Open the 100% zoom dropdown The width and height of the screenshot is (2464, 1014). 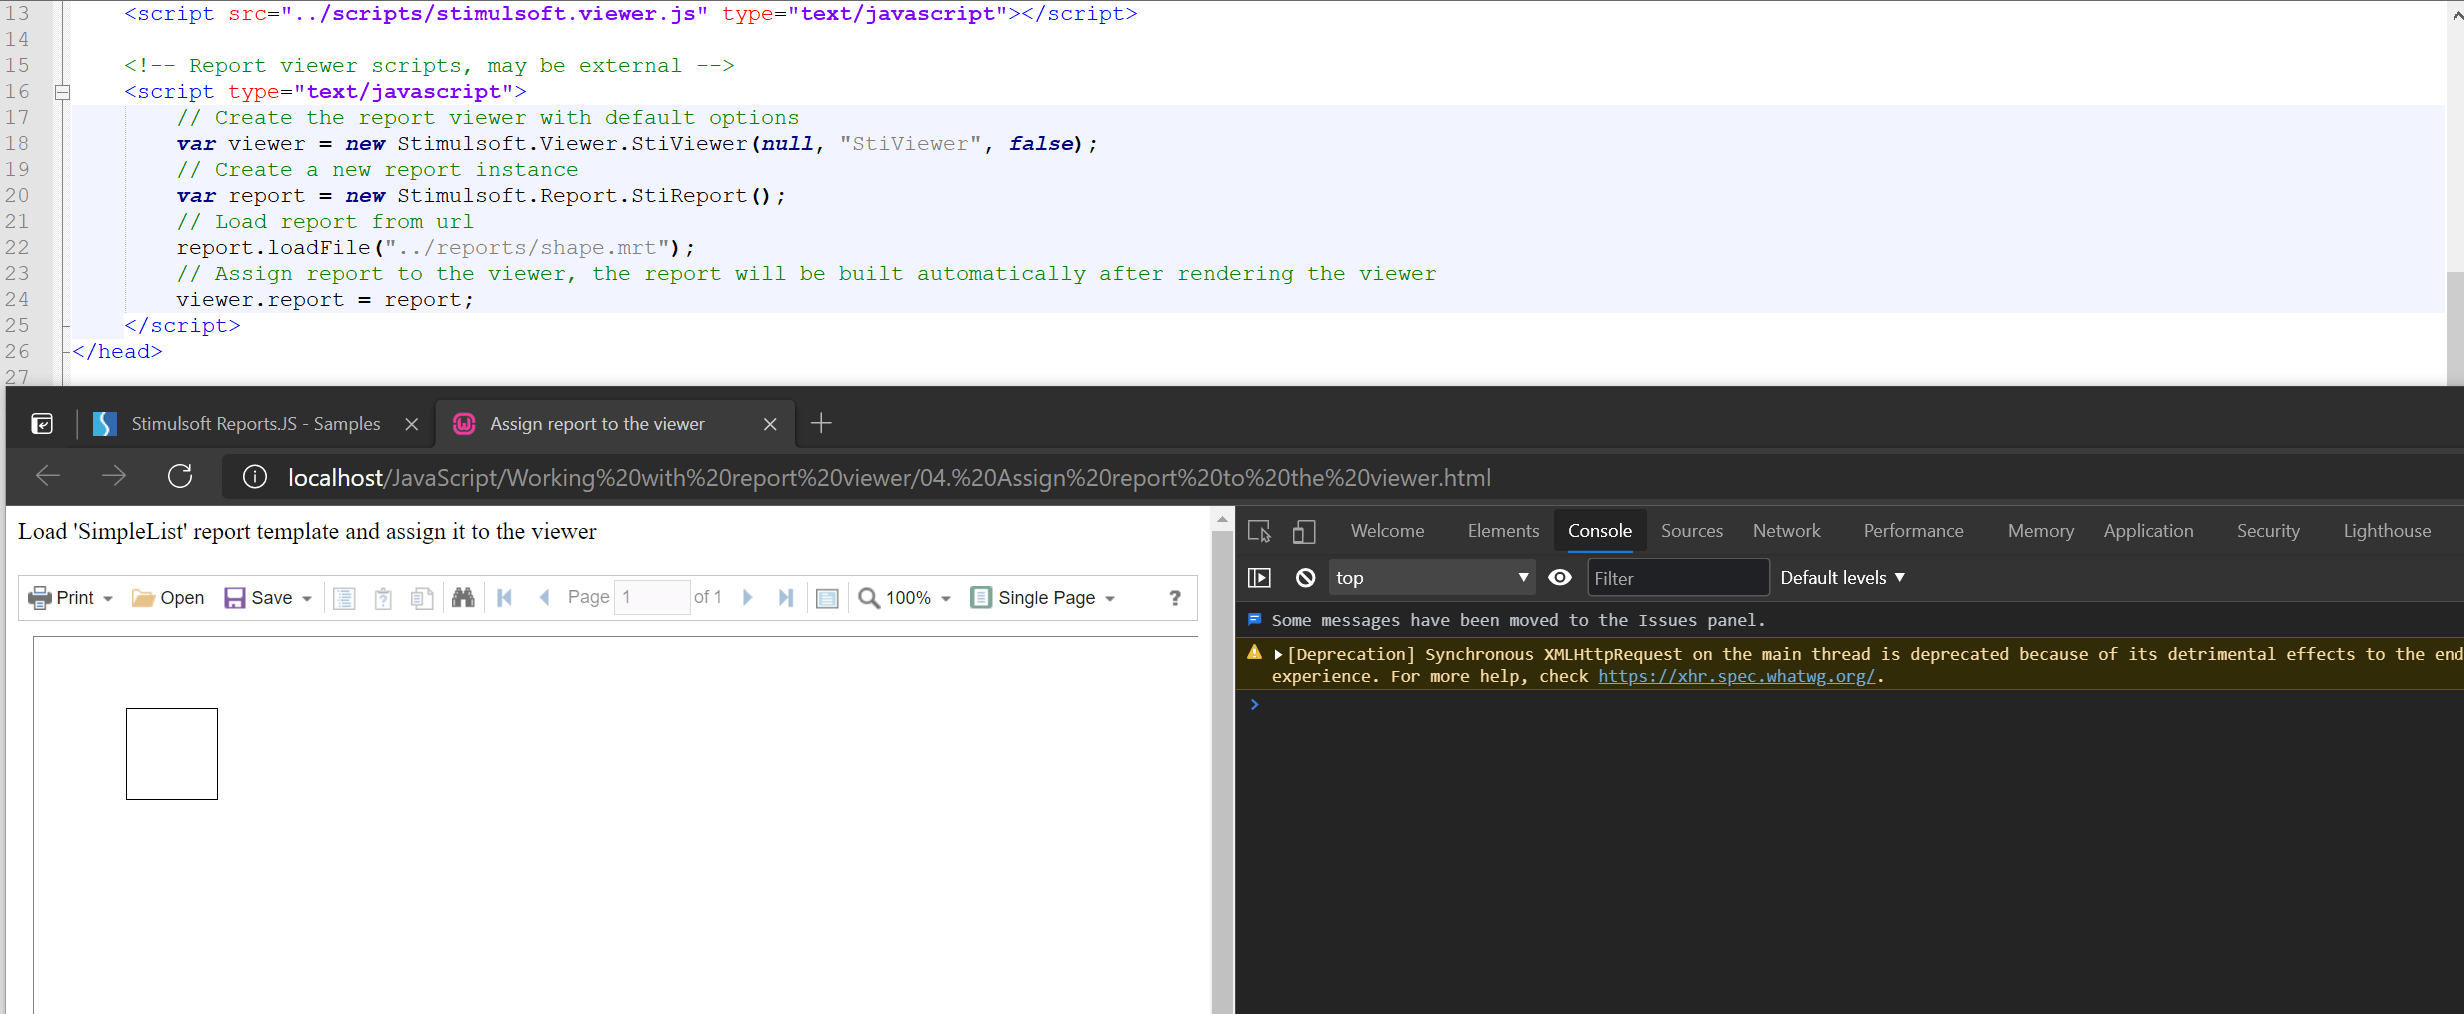pos(905,598)
